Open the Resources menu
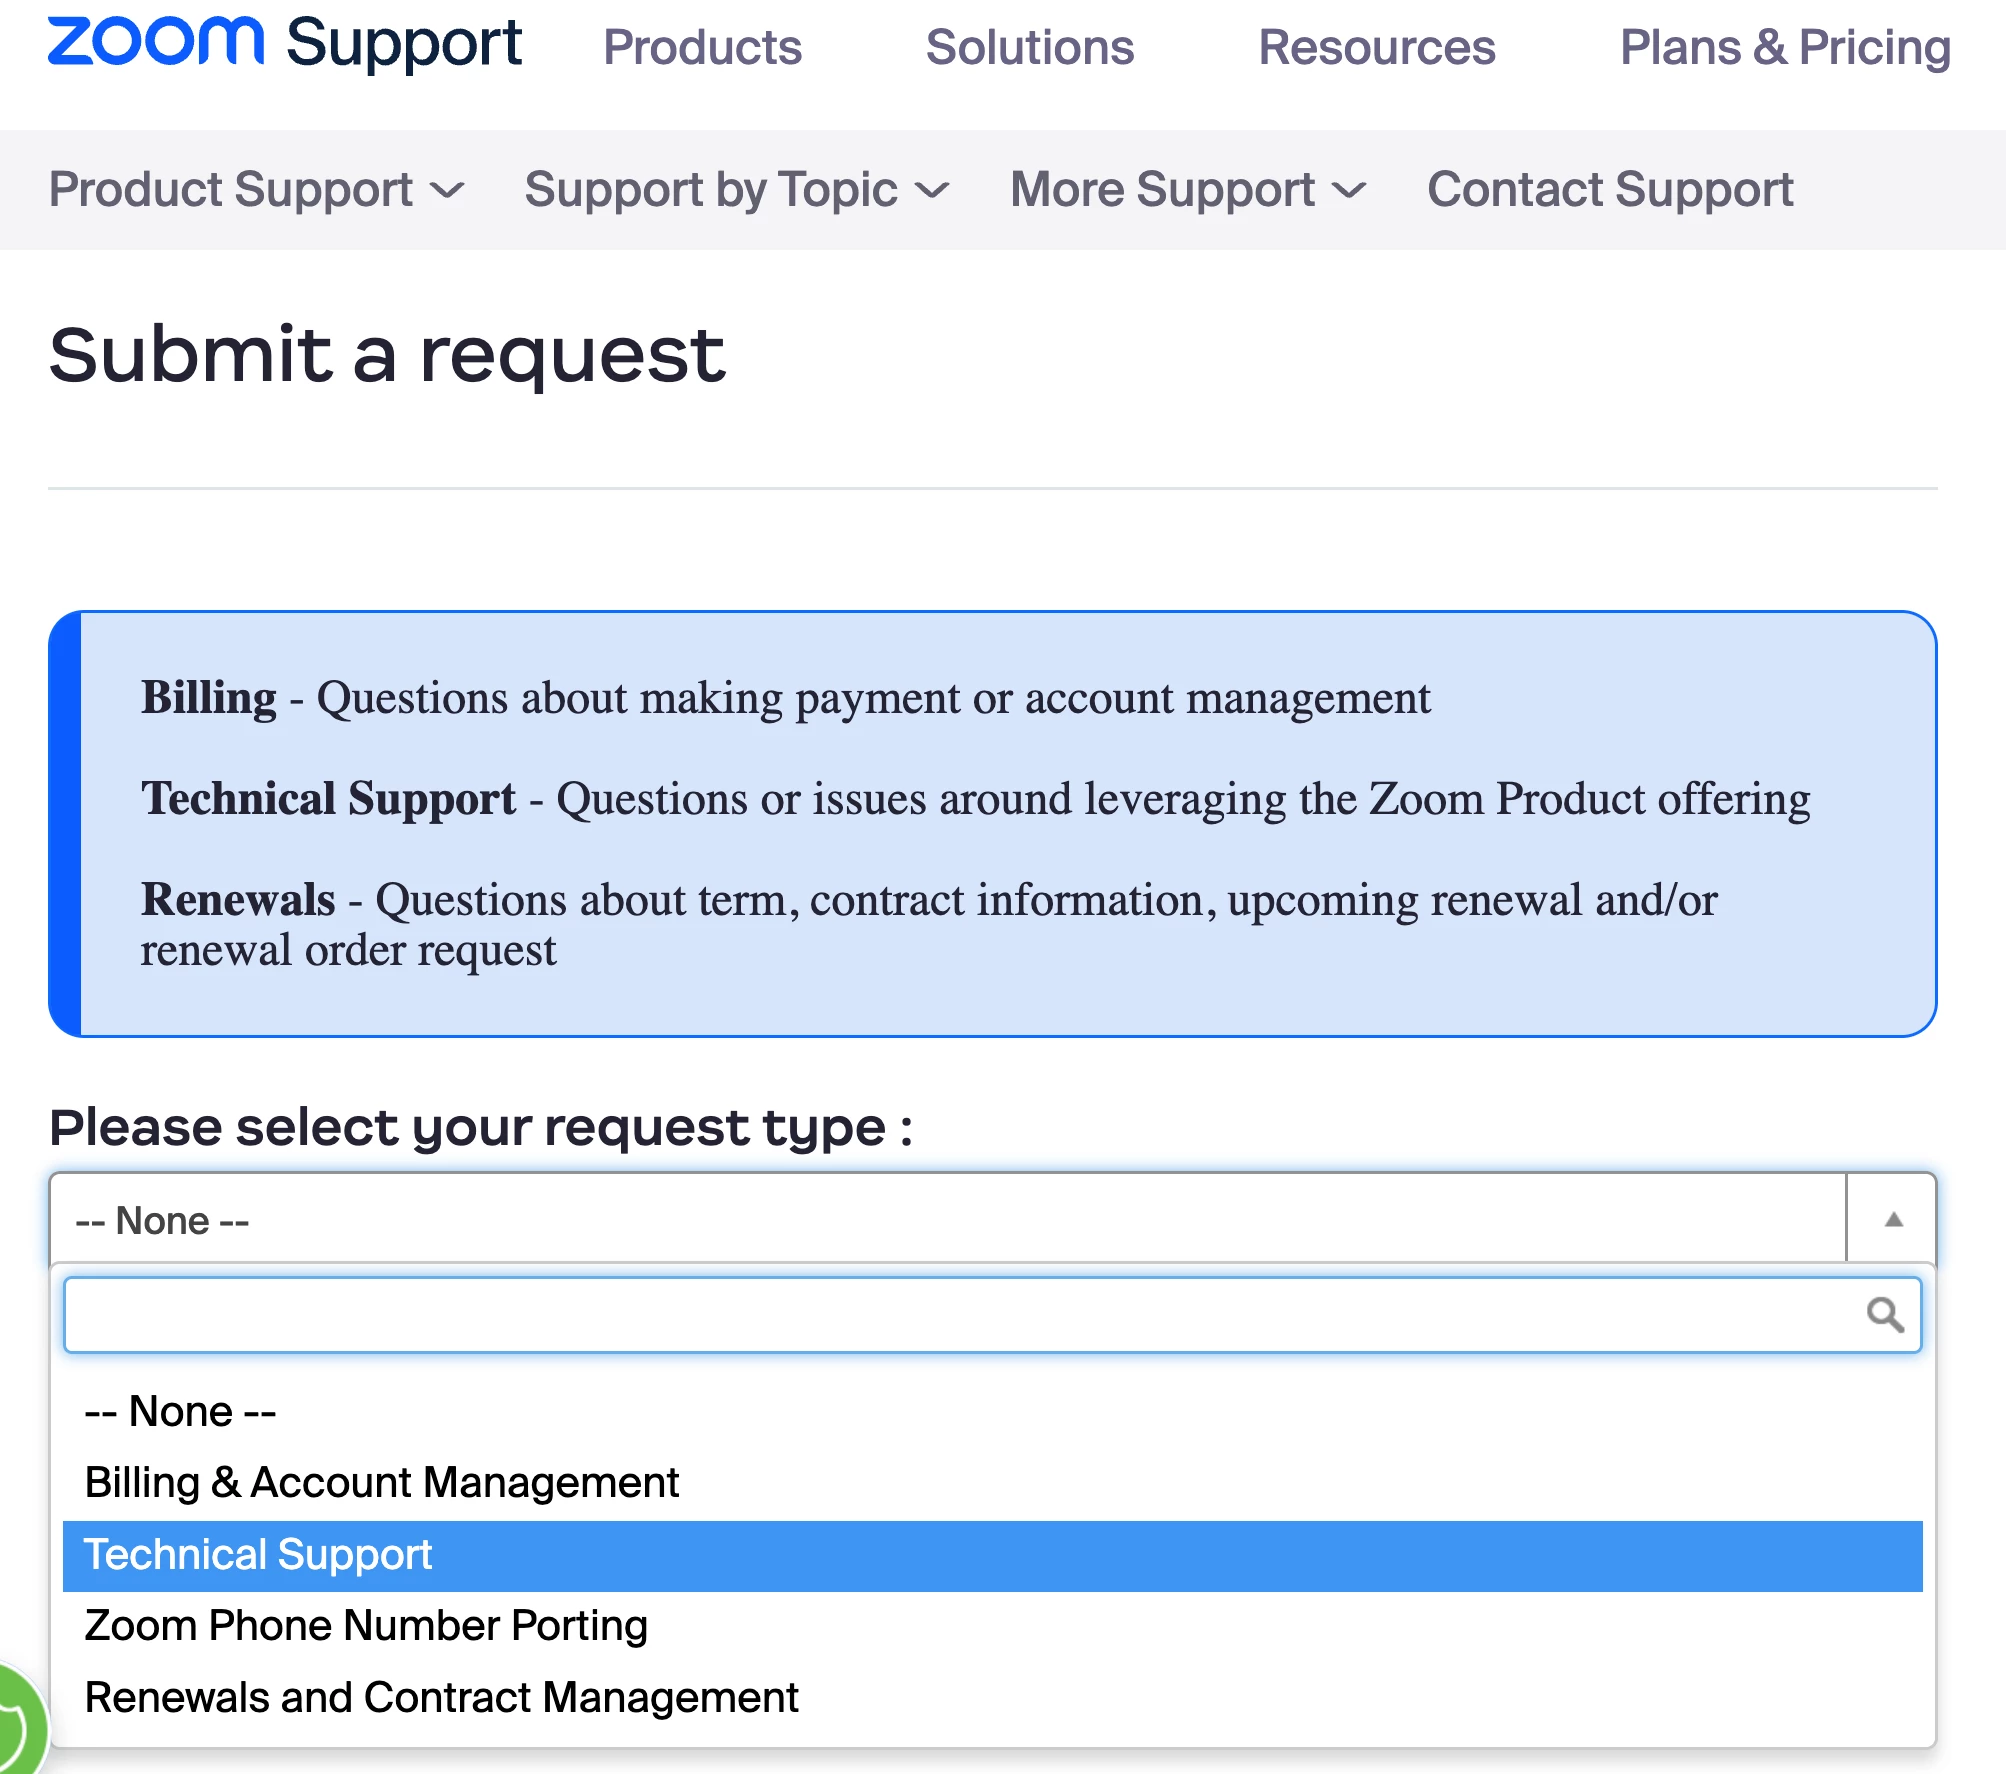 [x=1376, y=47]
